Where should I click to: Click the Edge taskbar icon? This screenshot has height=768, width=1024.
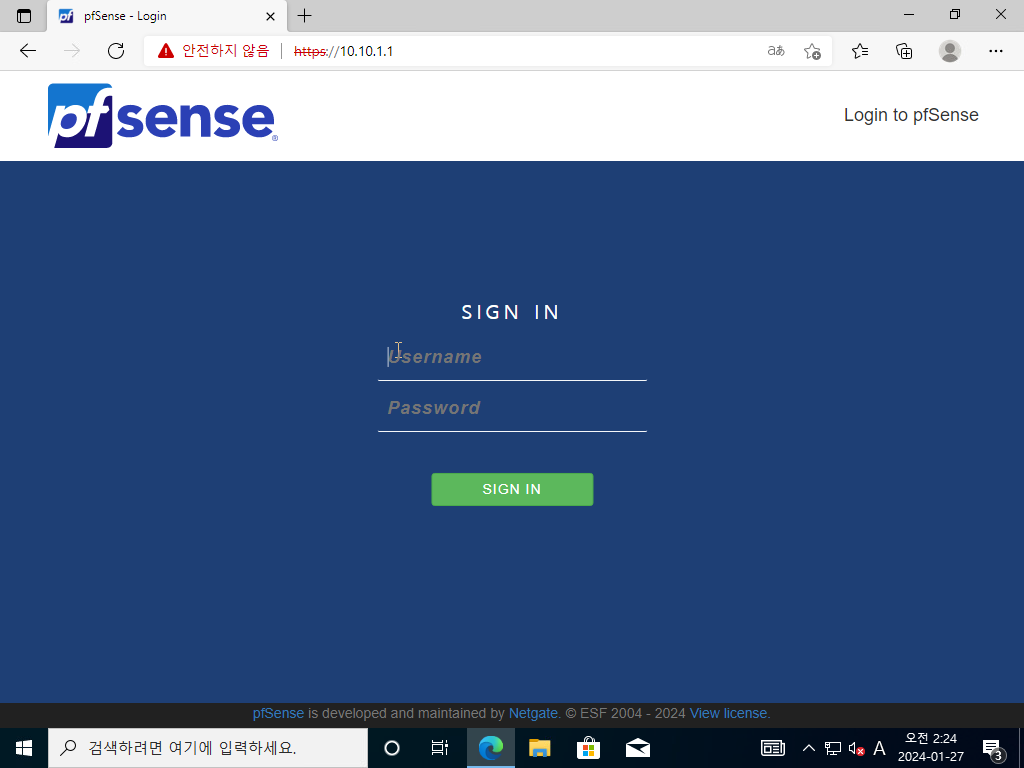[x=490, y=748]
